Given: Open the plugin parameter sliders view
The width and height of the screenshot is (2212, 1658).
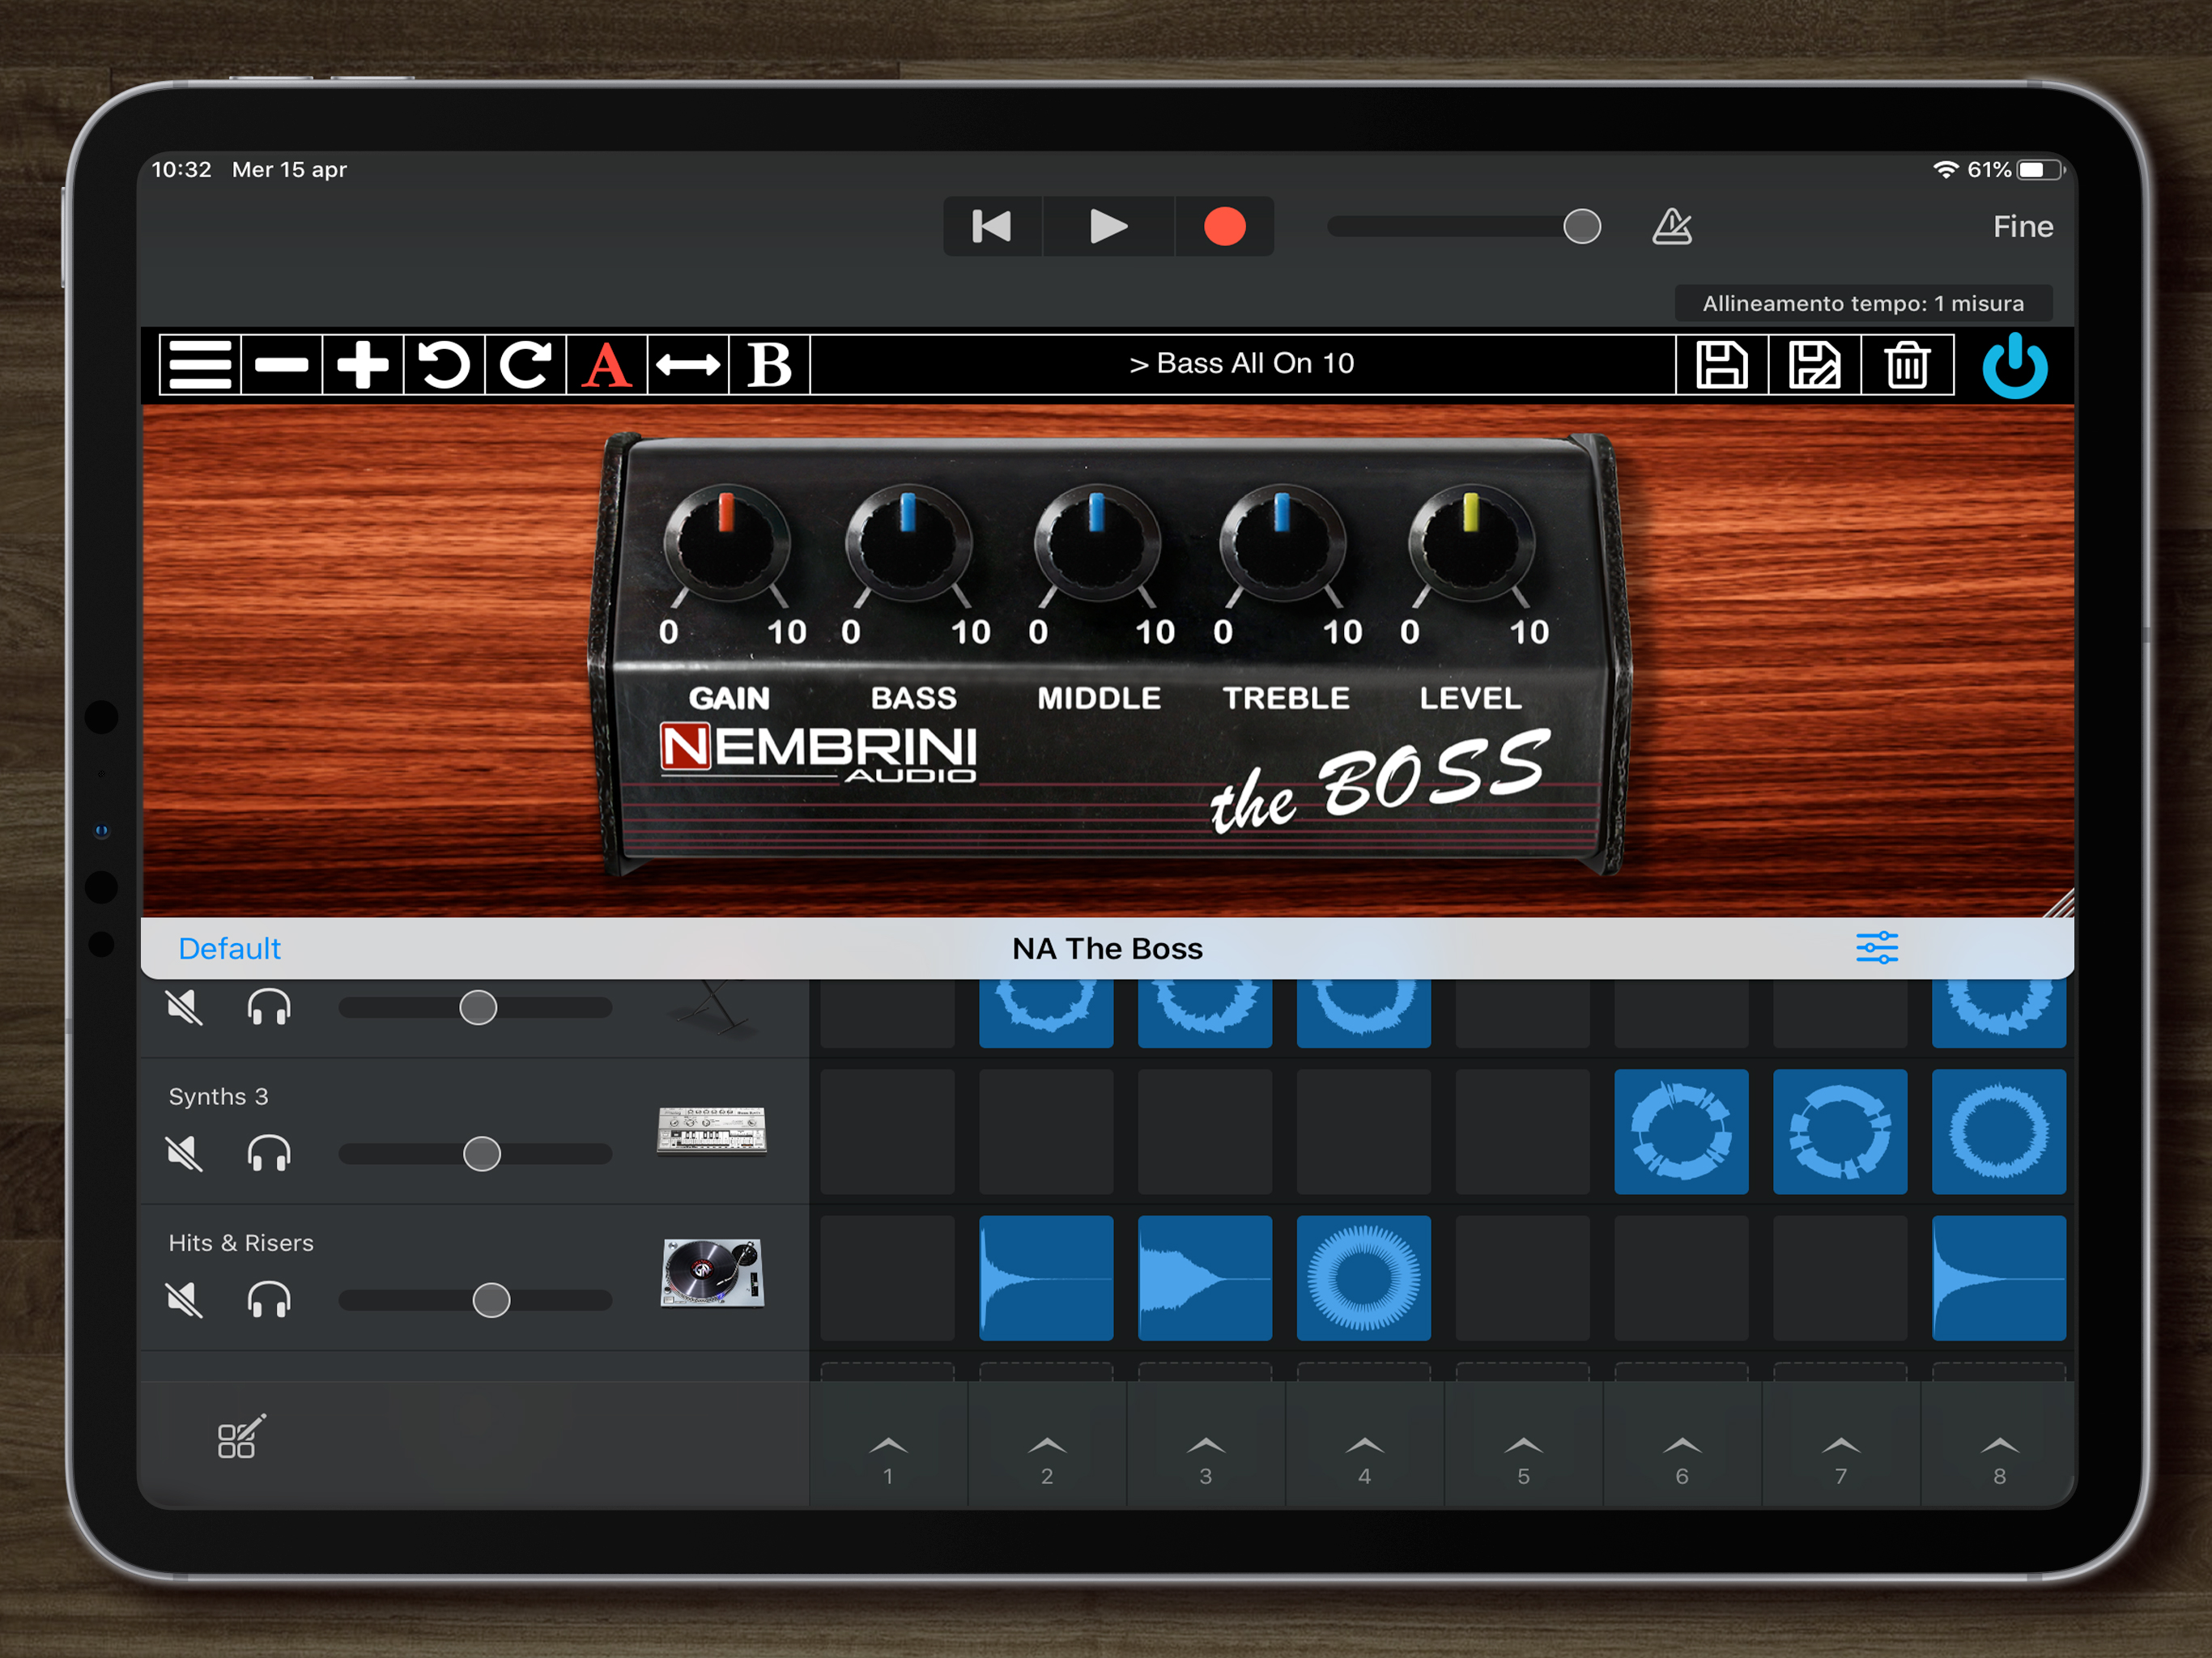Looking at the screenshot, I should 1877,947.
